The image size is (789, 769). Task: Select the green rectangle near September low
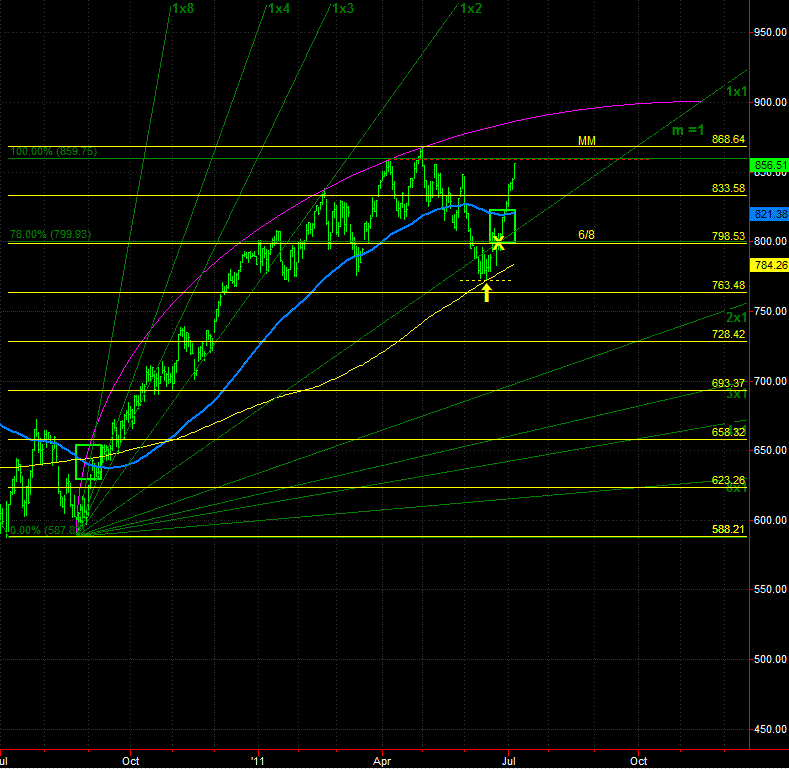(x=89, y=462)
